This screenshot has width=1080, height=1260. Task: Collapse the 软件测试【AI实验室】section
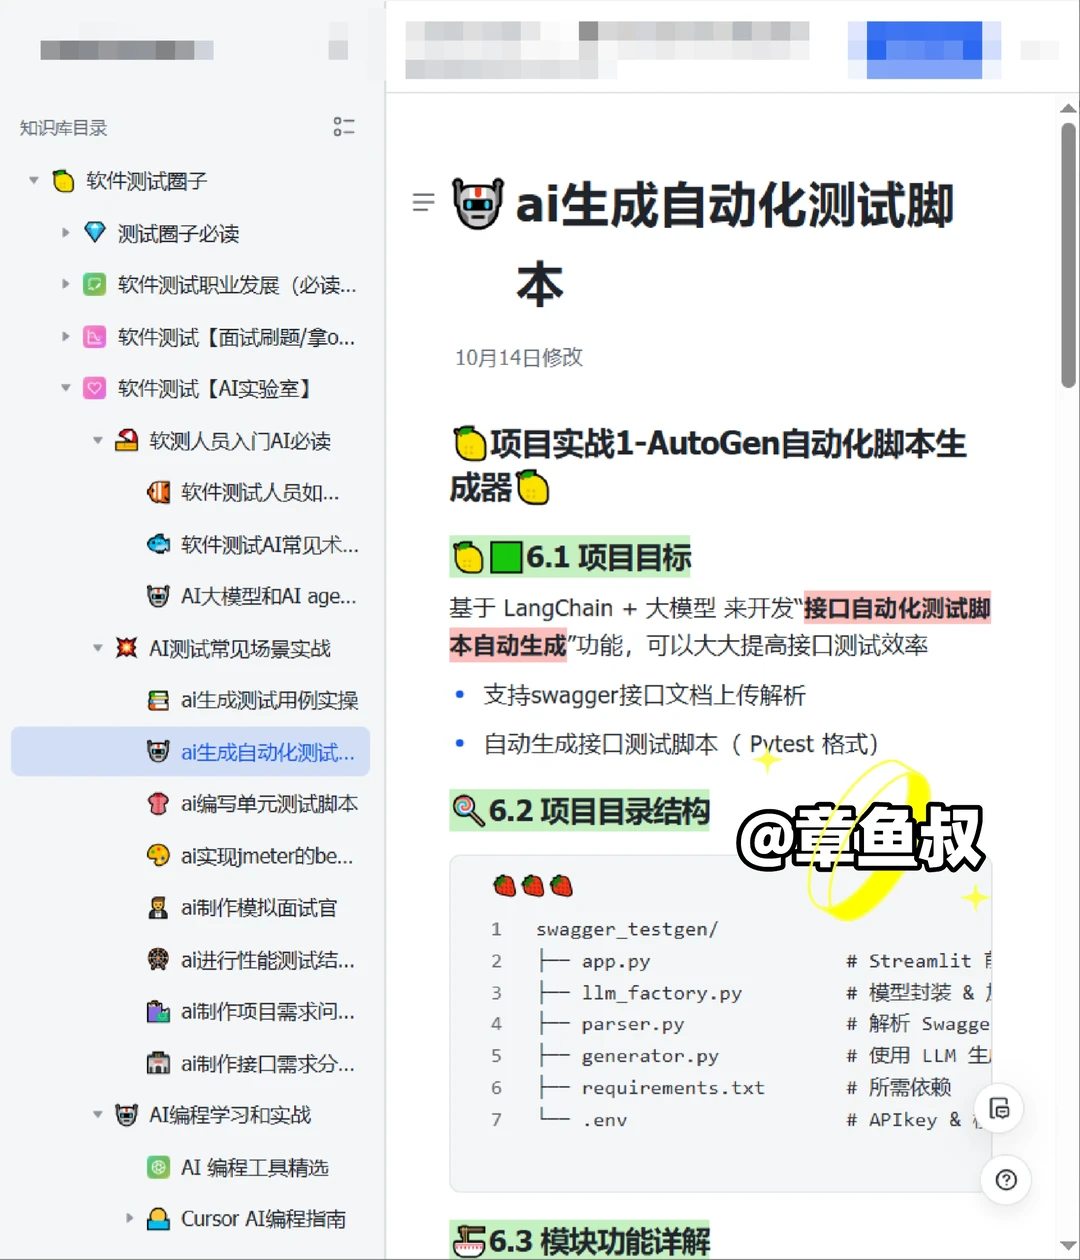[x=63, y=388]
